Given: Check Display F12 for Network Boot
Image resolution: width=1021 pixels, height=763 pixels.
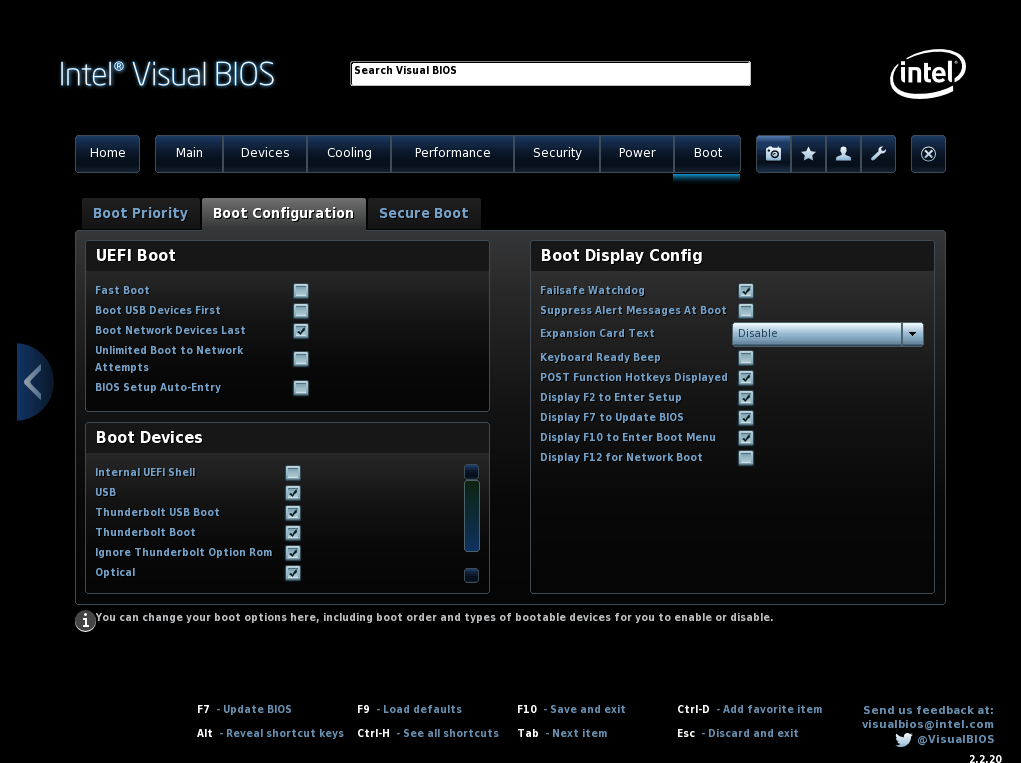Looking at the screenshot, I should (x=746, y=458).
